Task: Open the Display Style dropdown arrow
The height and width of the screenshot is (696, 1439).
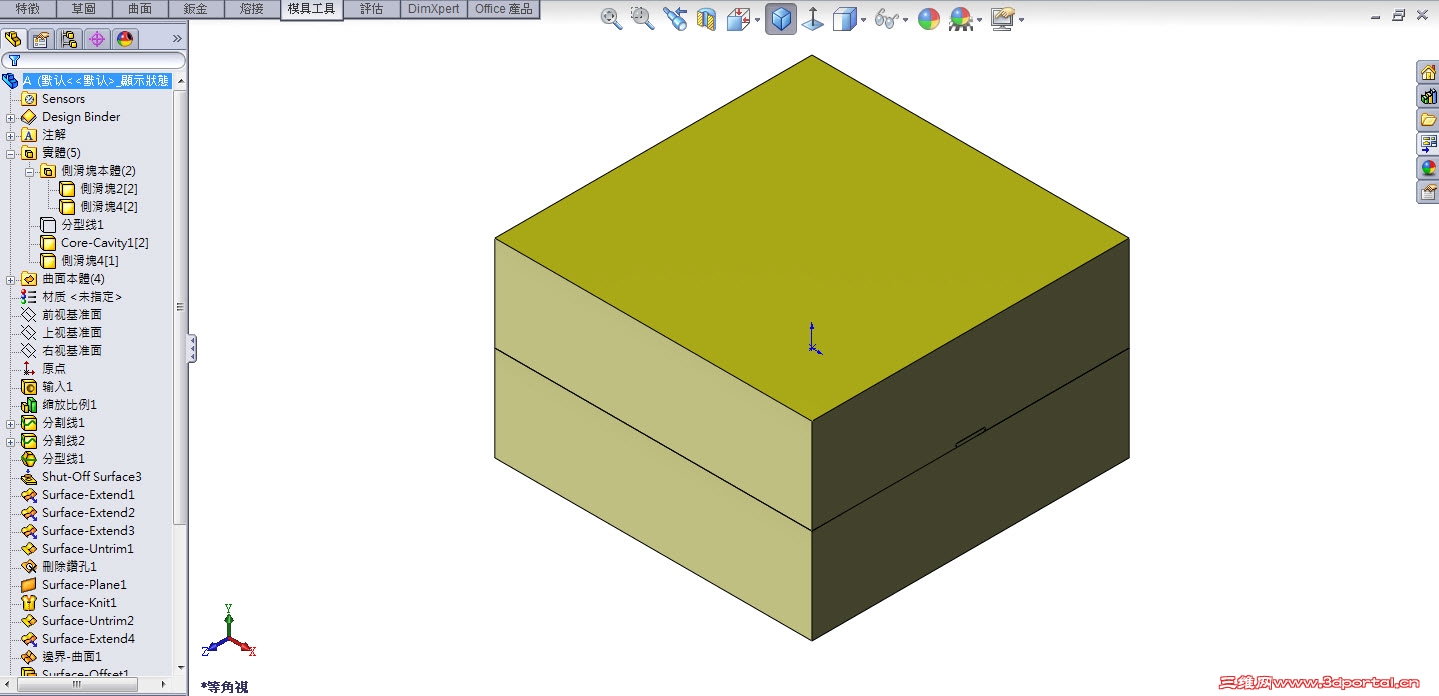Action: 864,20
